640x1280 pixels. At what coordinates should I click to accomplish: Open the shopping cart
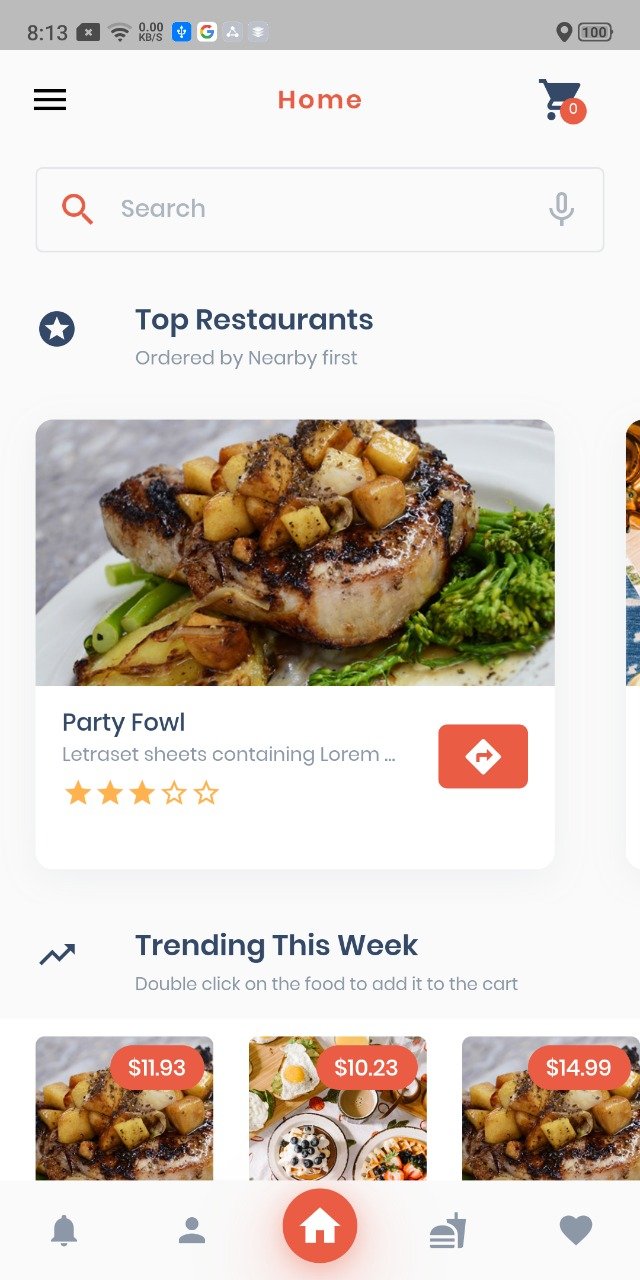point(562,101)
